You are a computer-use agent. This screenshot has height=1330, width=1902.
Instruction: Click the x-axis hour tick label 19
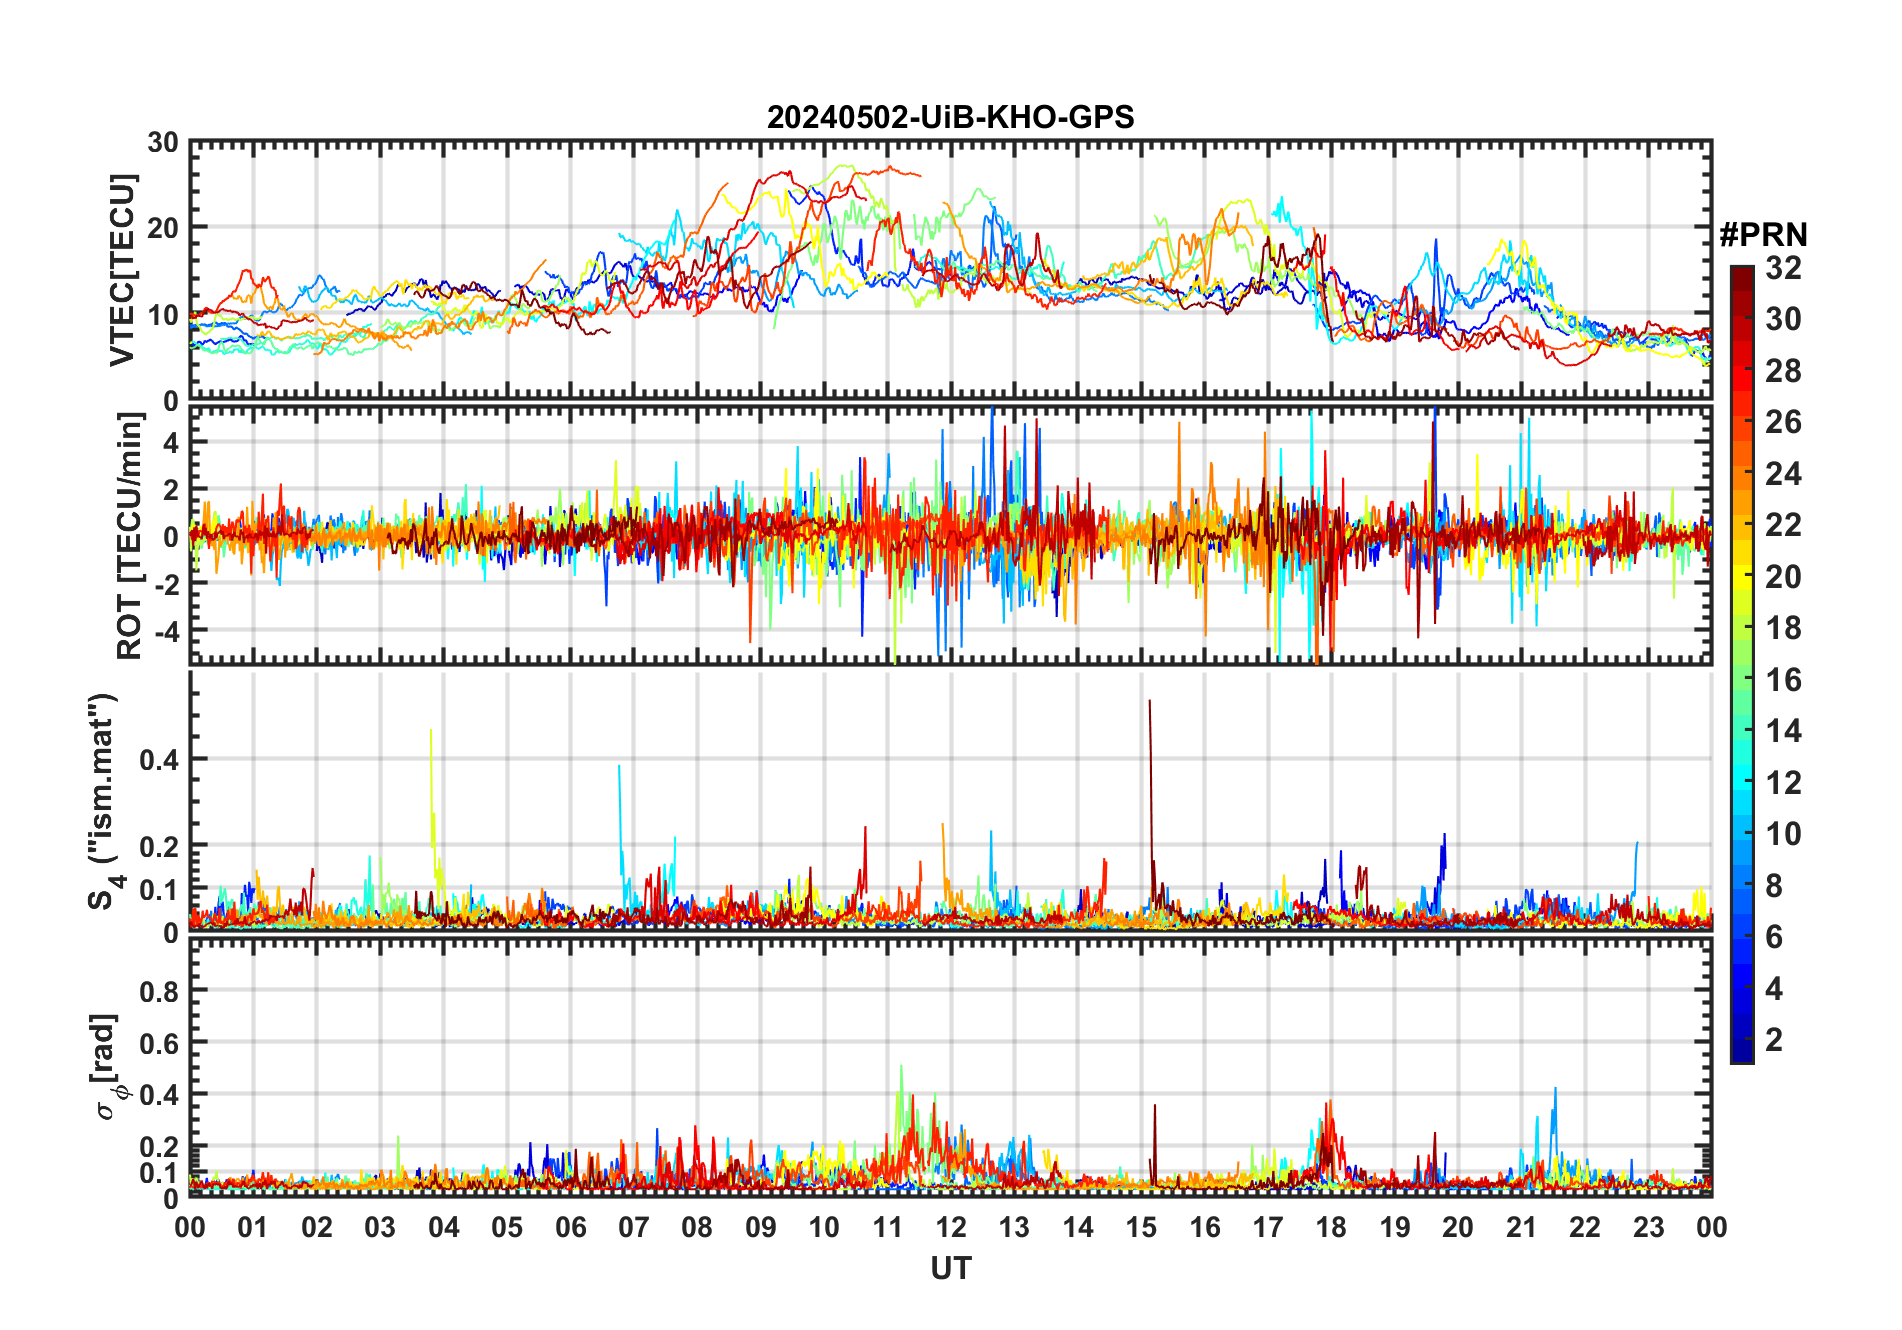click(x=1395, y=1227)
